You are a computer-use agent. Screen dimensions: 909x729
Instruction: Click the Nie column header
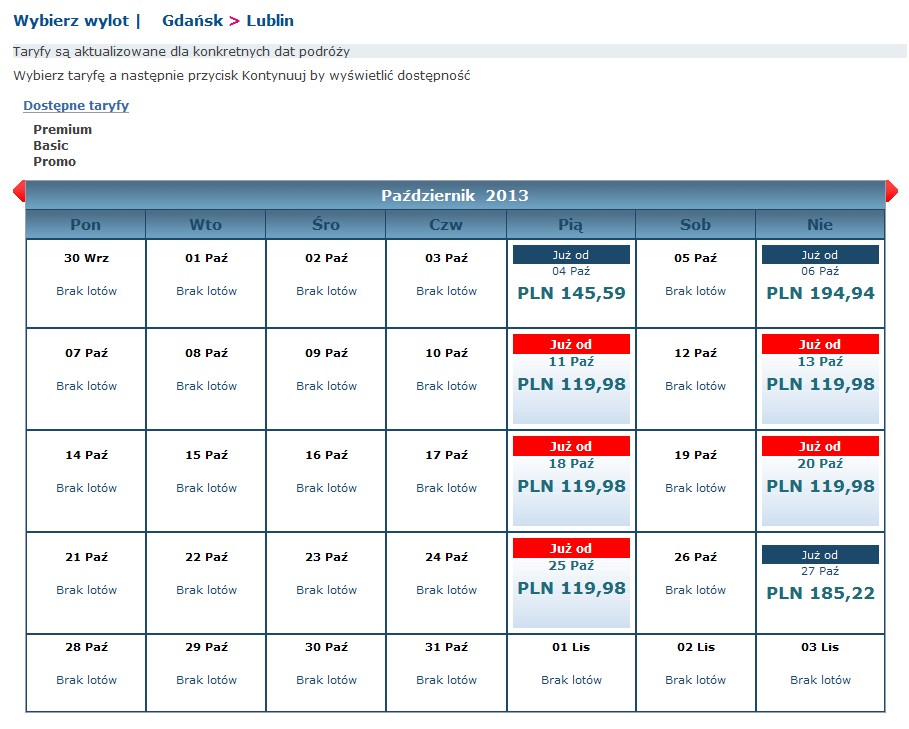tap(820, 224)
